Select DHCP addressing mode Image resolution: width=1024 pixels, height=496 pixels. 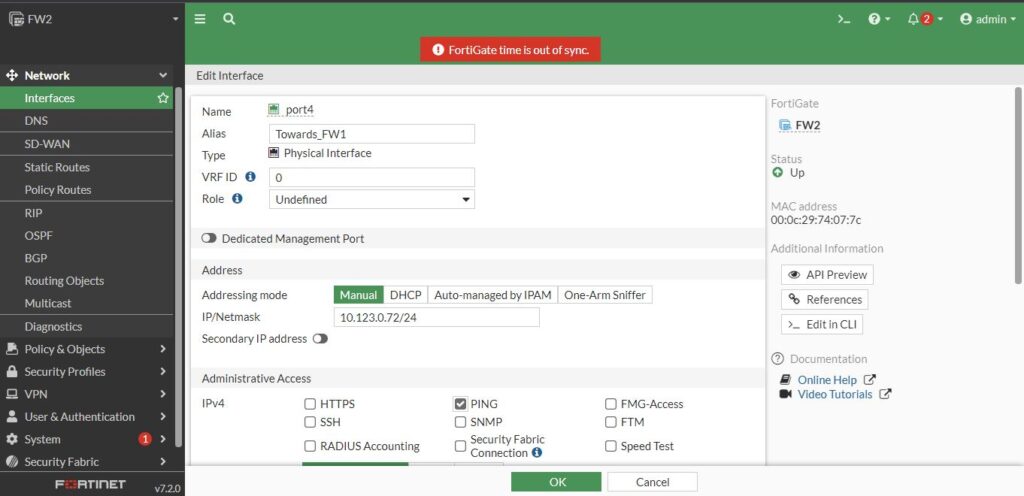pos(405,295)
